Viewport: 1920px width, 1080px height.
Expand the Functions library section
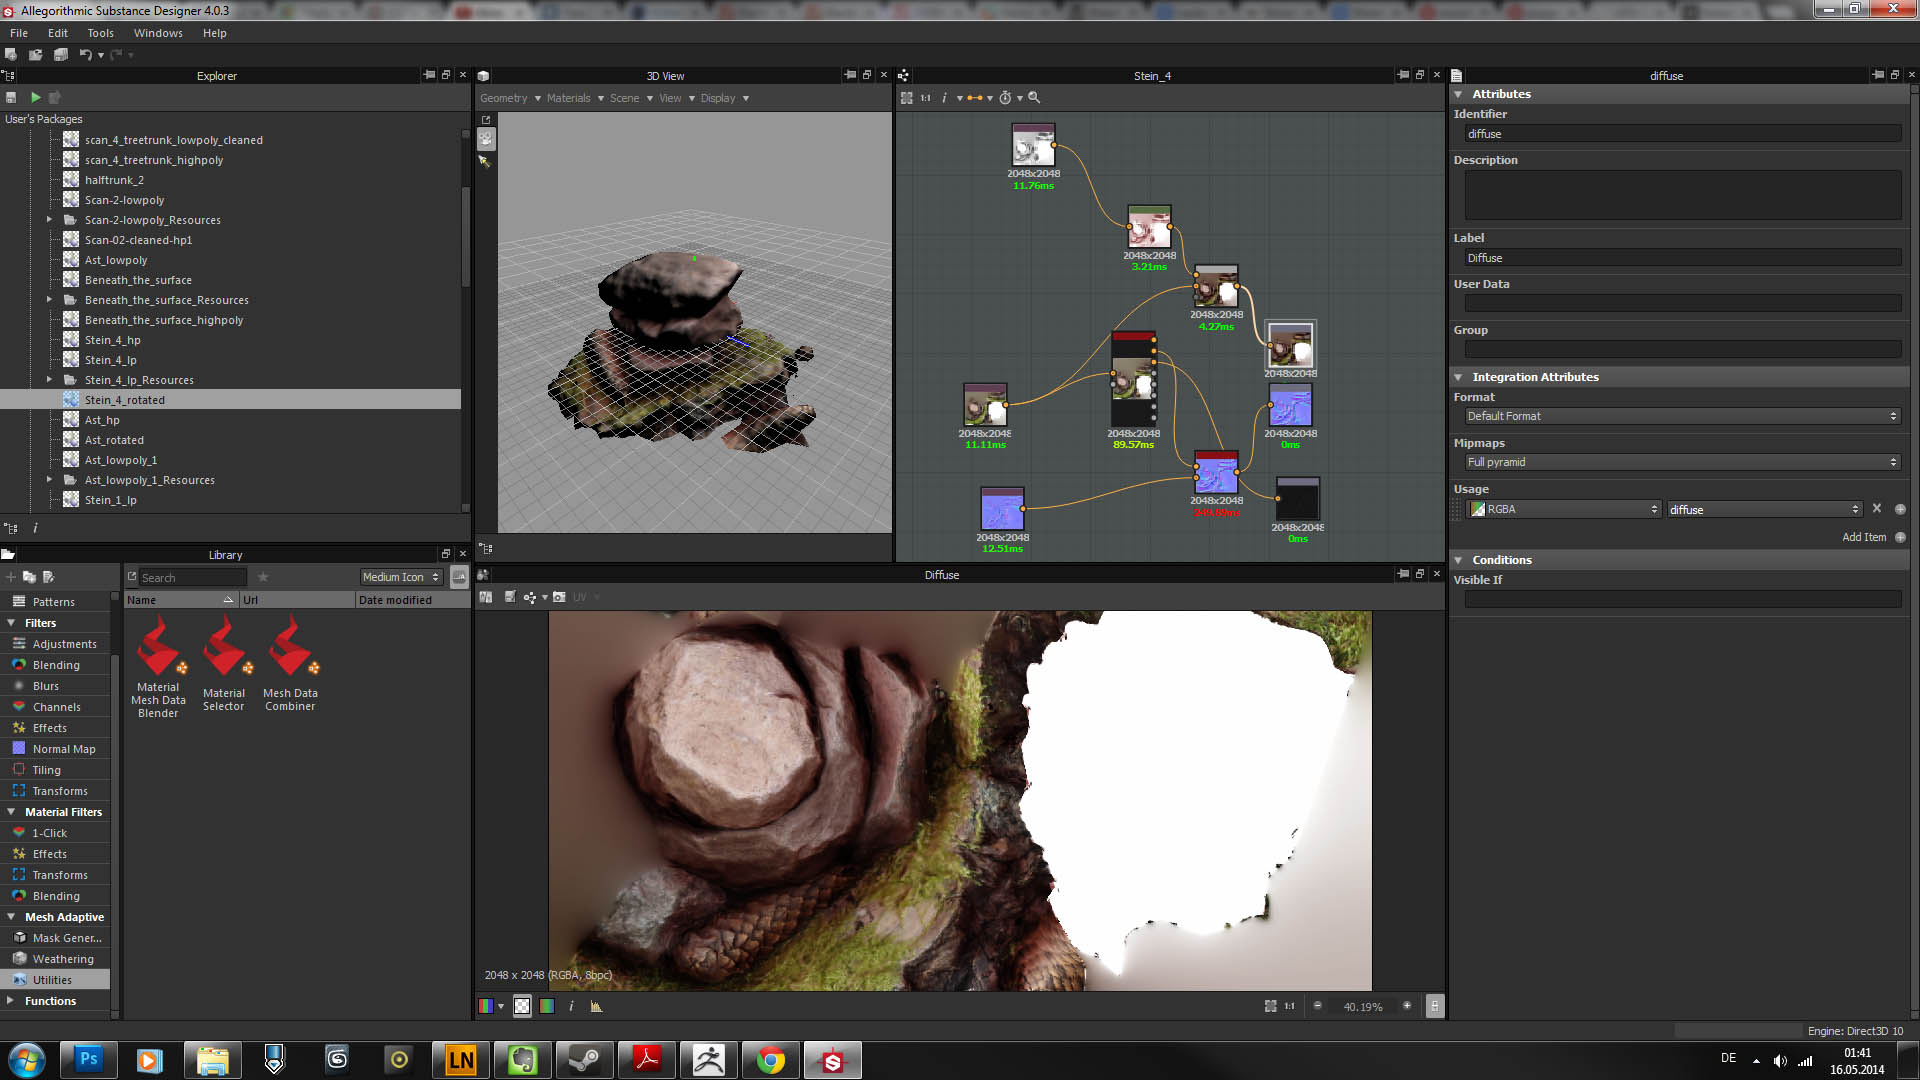coord(11,1001)
